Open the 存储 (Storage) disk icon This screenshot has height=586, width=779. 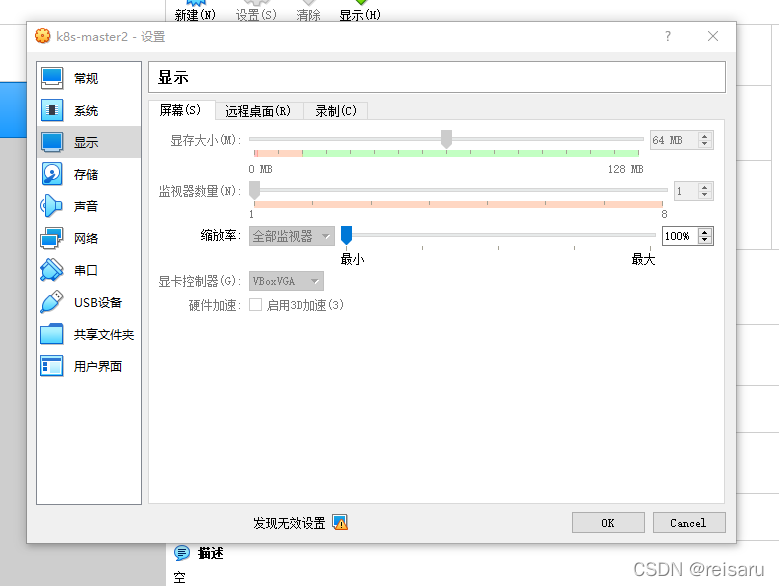(x=52, y=174)
